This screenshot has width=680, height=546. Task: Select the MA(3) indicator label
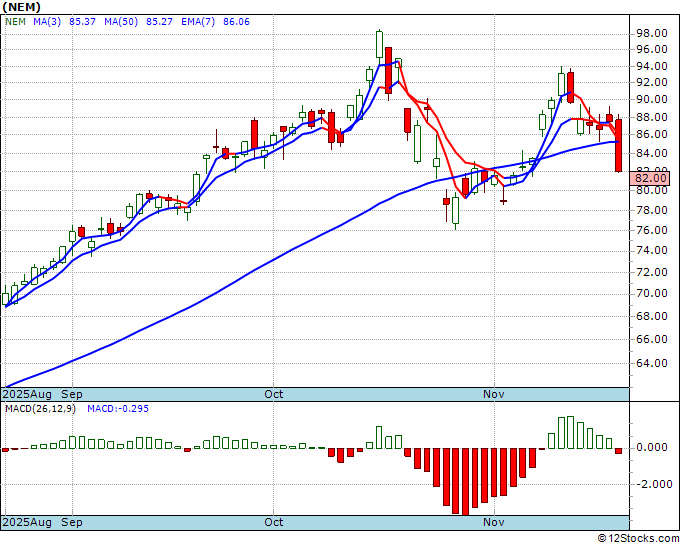point(47,22)
